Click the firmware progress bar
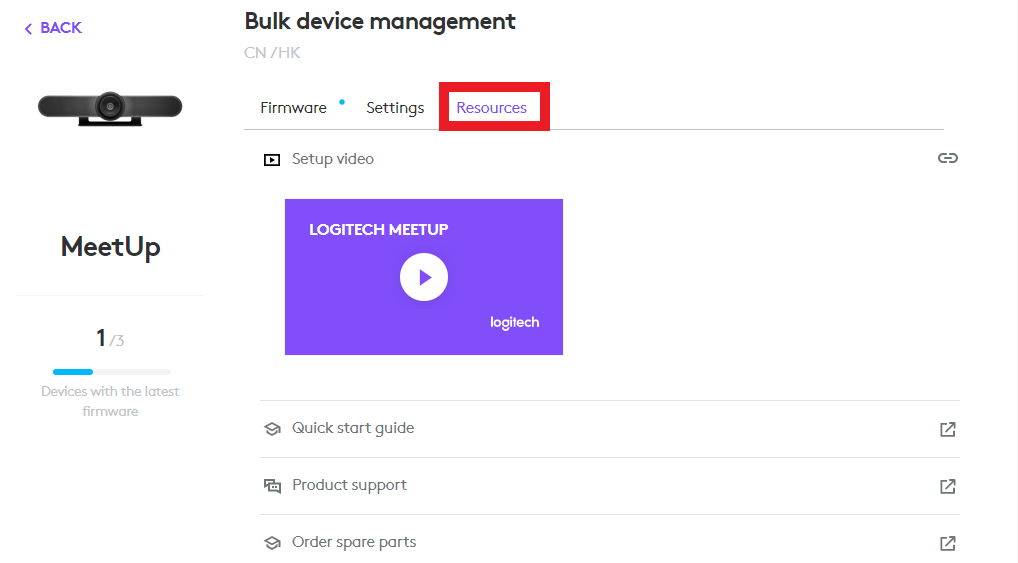Screen dimensions: 1018x563 (112, 372)
